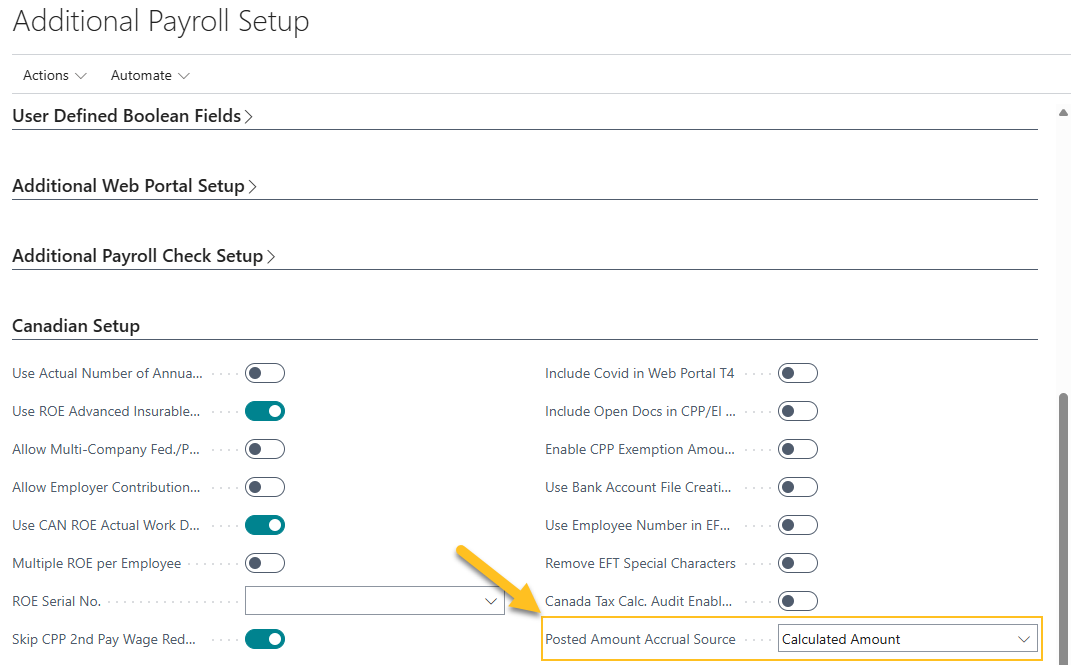Open the ROE Serial No. dropdown
The width and height of the screenshot is (1082, 665).
click(x=489, y=600)
